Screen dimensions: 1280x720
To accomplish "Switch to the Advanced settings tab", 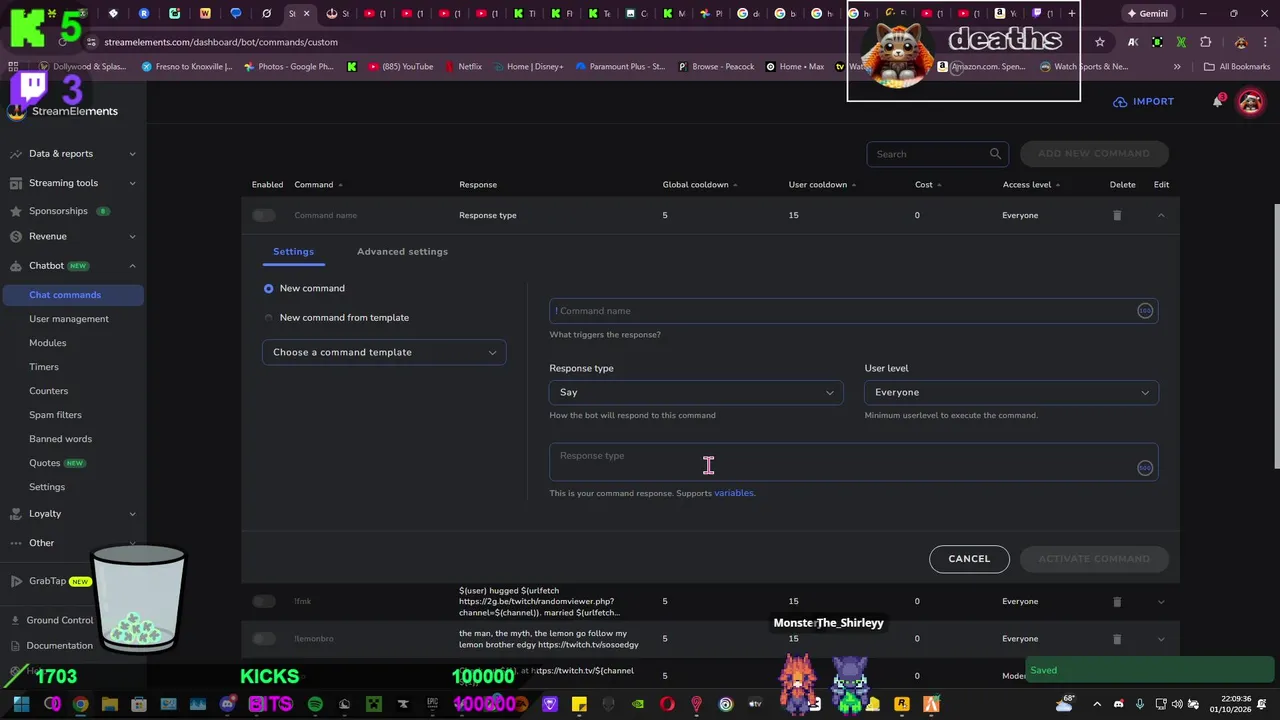I will coord(402,251).
